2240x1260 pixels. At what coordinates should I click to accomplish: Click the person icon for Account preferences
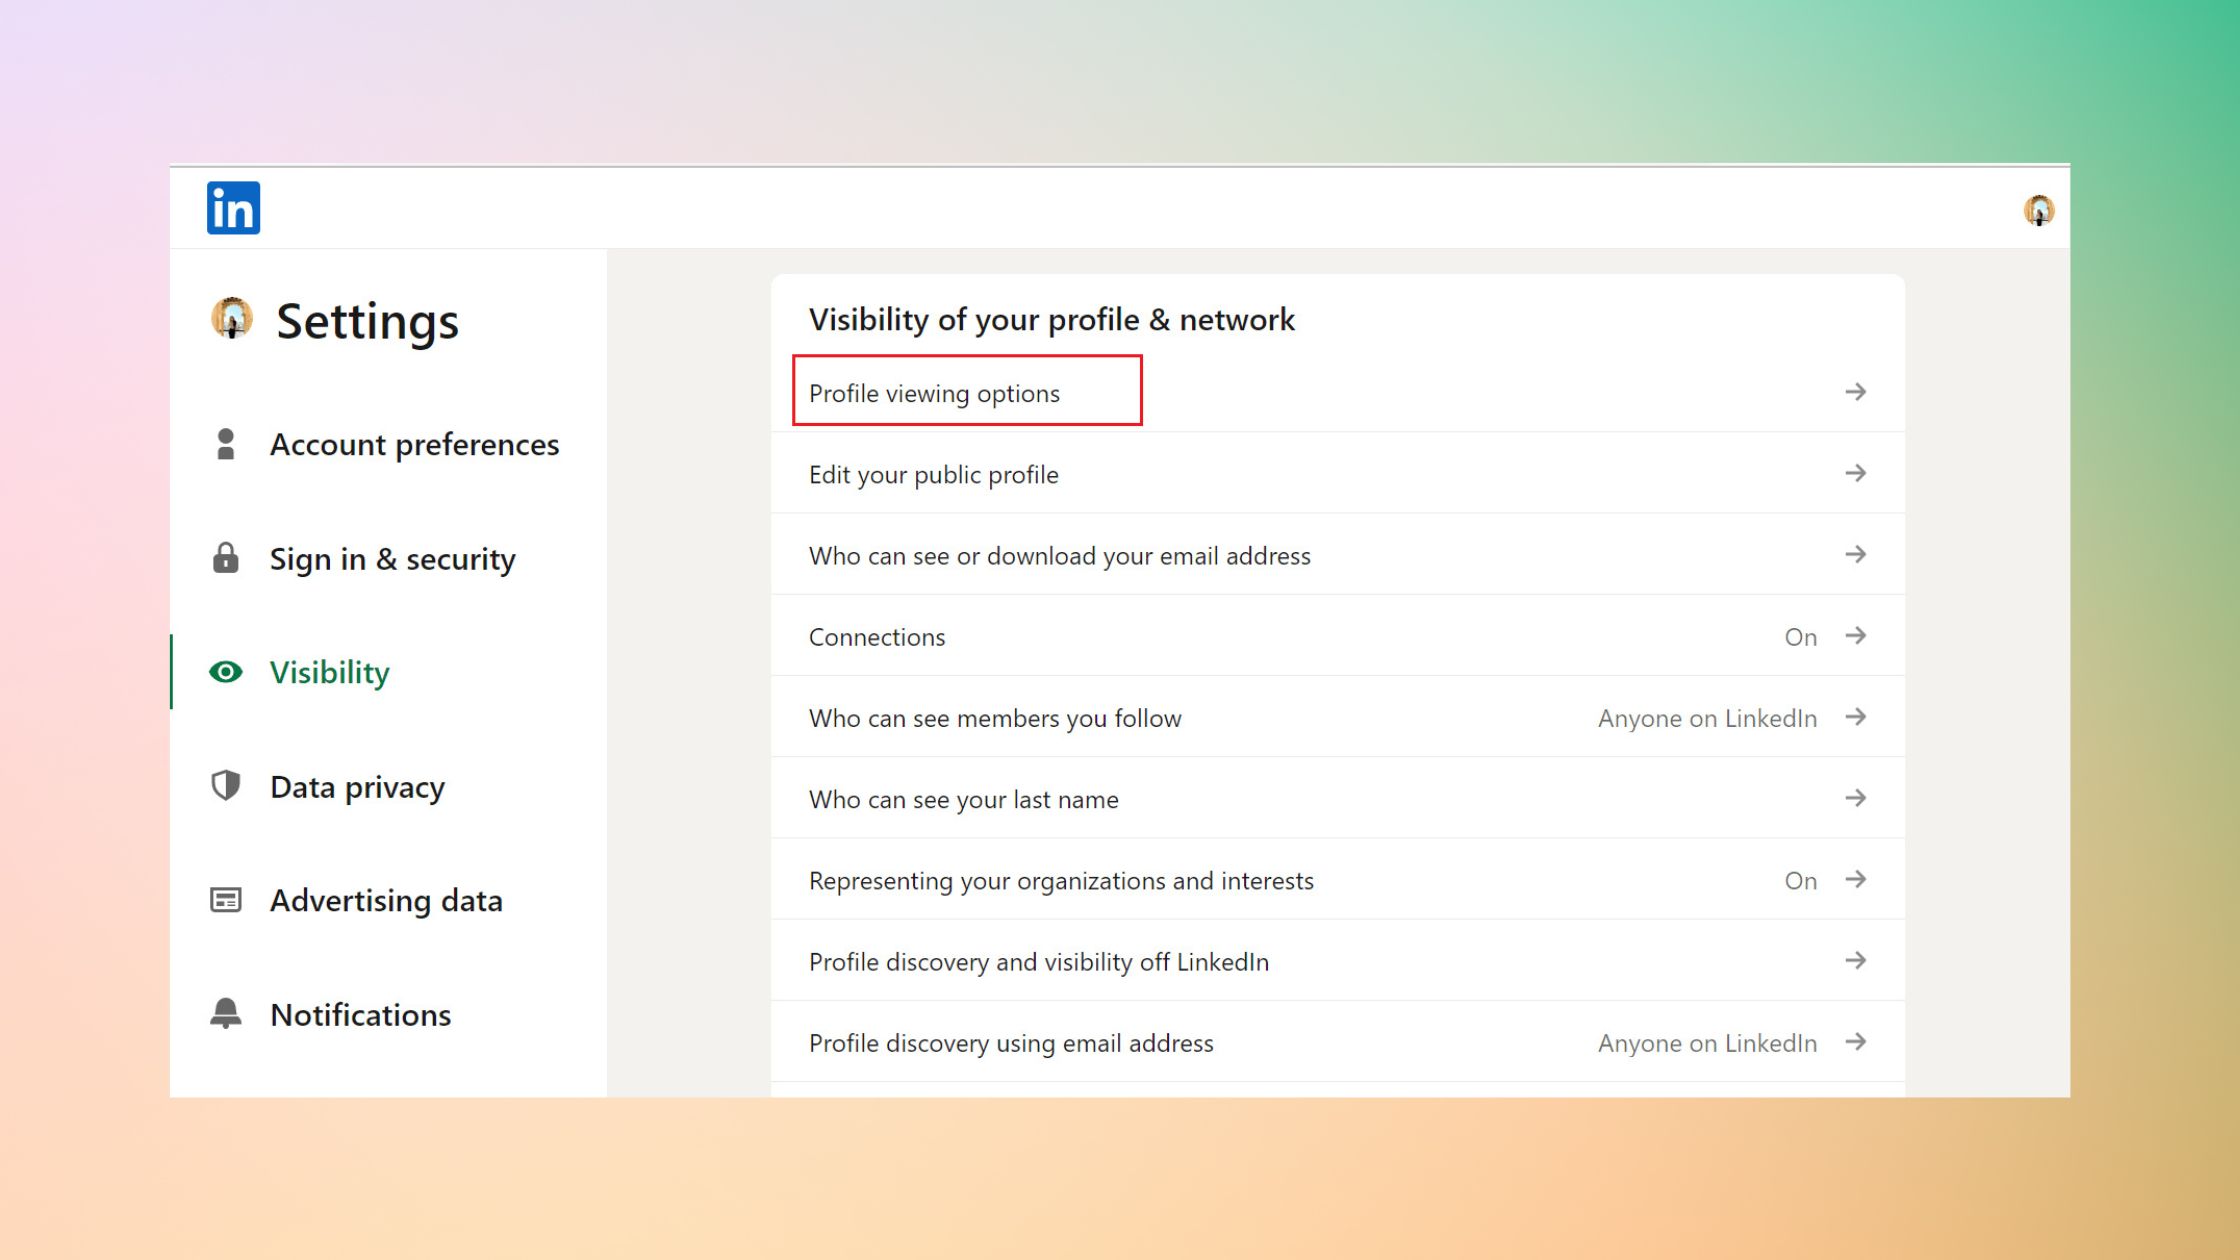(226, 444)
